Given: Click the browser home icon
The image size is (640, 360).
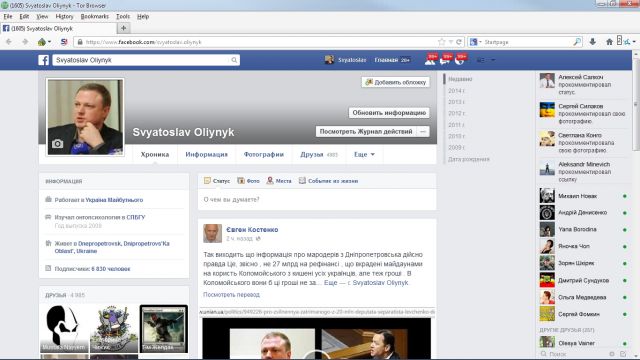Looking at the screenshot, I should (x=609, y=42).
